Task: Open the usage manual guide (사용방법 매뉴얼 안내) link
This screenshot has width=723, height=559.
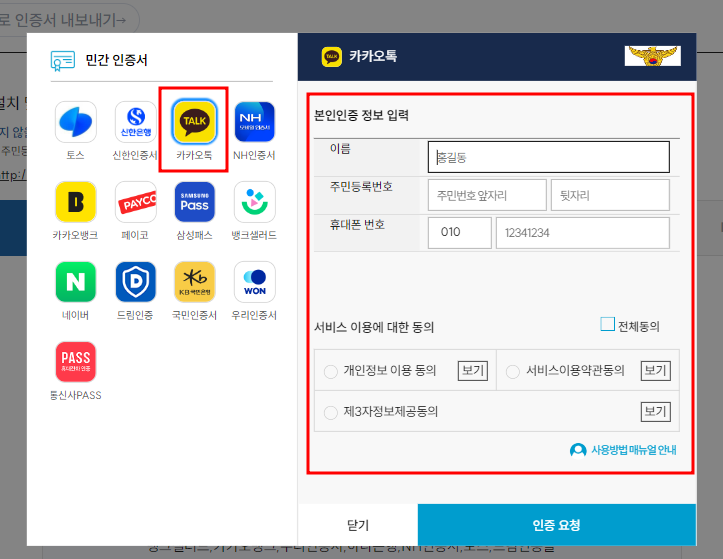Action: [634, 450]
